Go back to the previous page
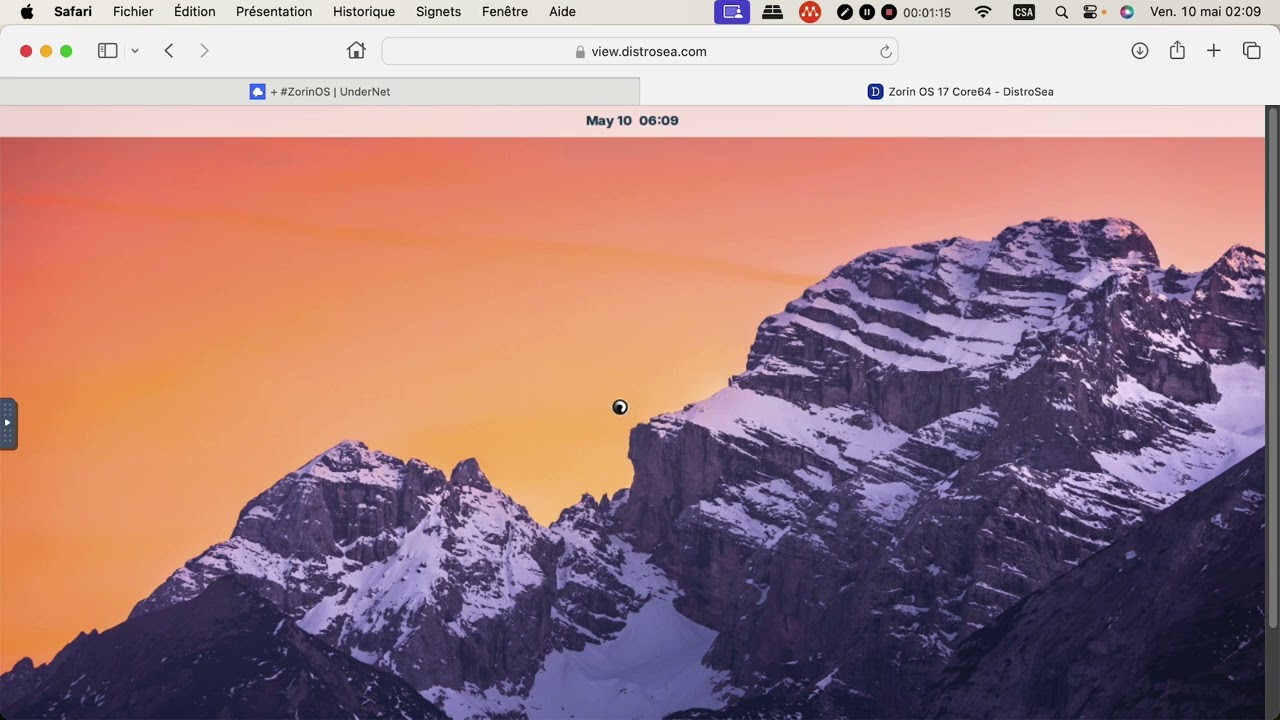This screenshot has height=720, width=1280. pyautogui.click(x=169, y=50)
